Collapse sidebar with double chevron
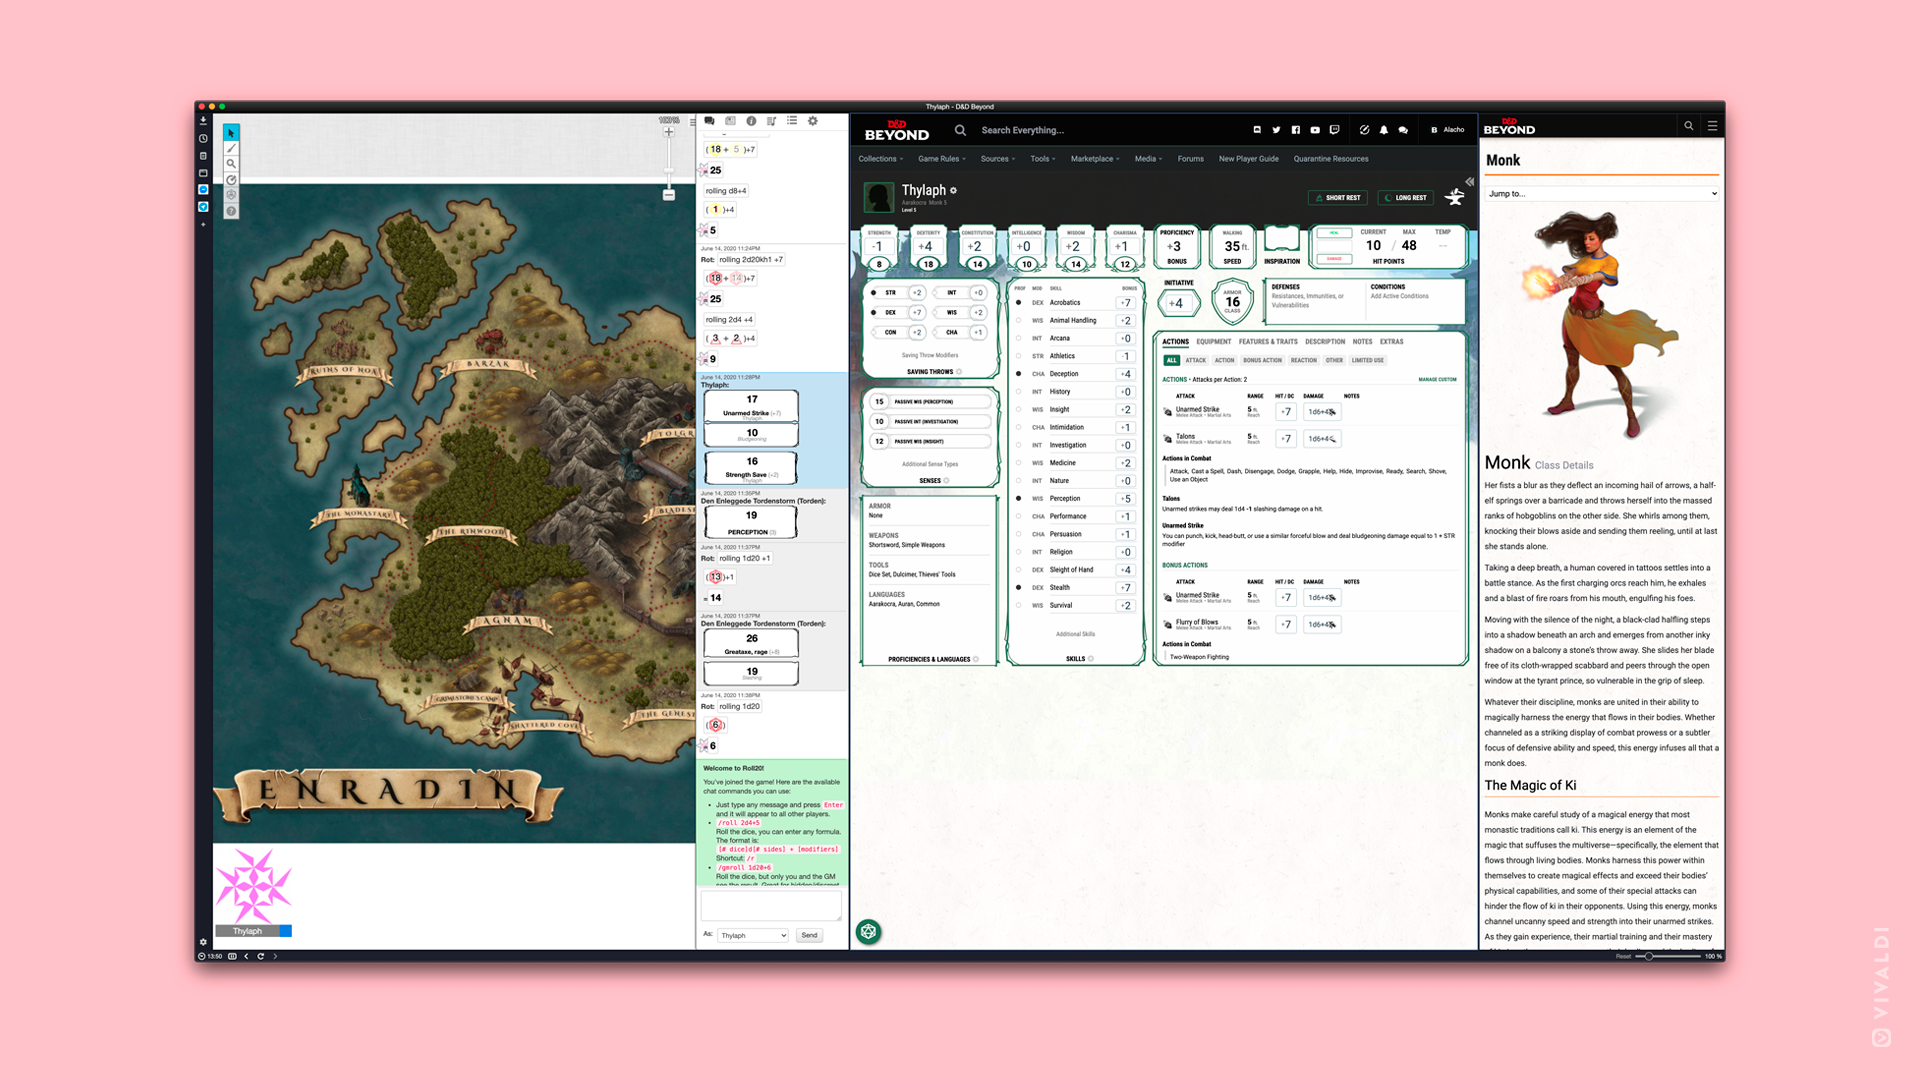This screenshot has height=1080, width=1920. click(x=1469, y=182)
